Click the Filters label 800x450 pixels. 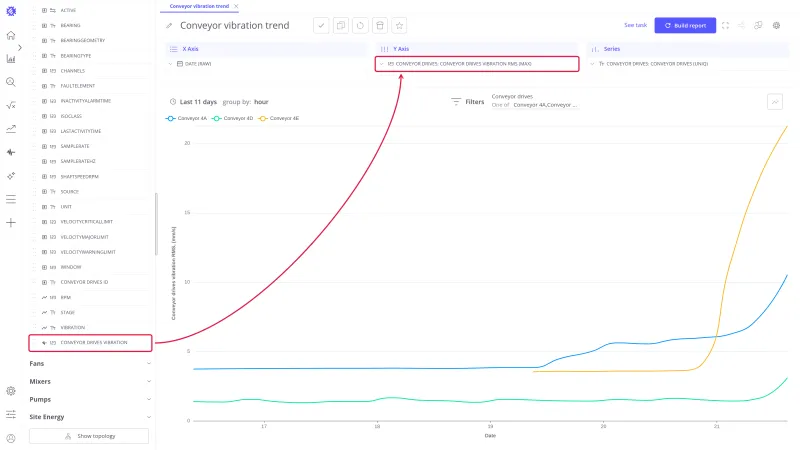pos(474,102)
